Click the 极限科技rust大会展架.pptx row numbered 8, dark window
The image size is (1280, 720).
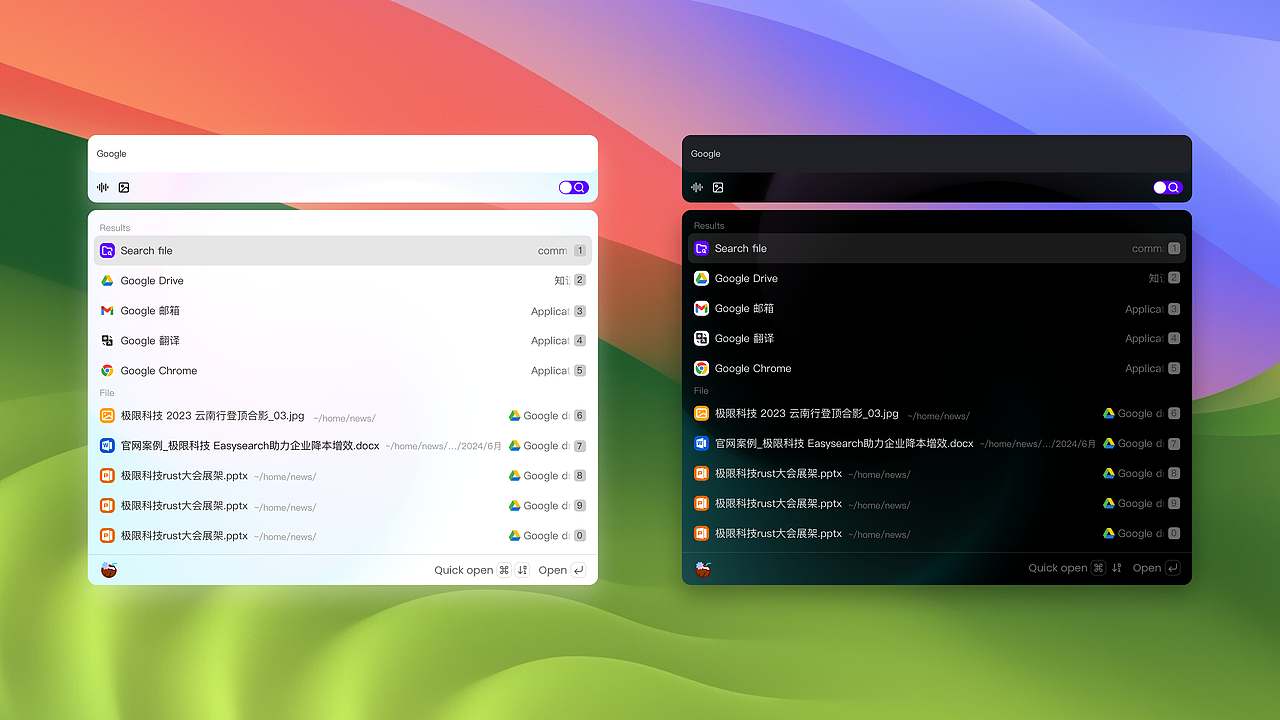pyautogui.click(x=937, y=474)
